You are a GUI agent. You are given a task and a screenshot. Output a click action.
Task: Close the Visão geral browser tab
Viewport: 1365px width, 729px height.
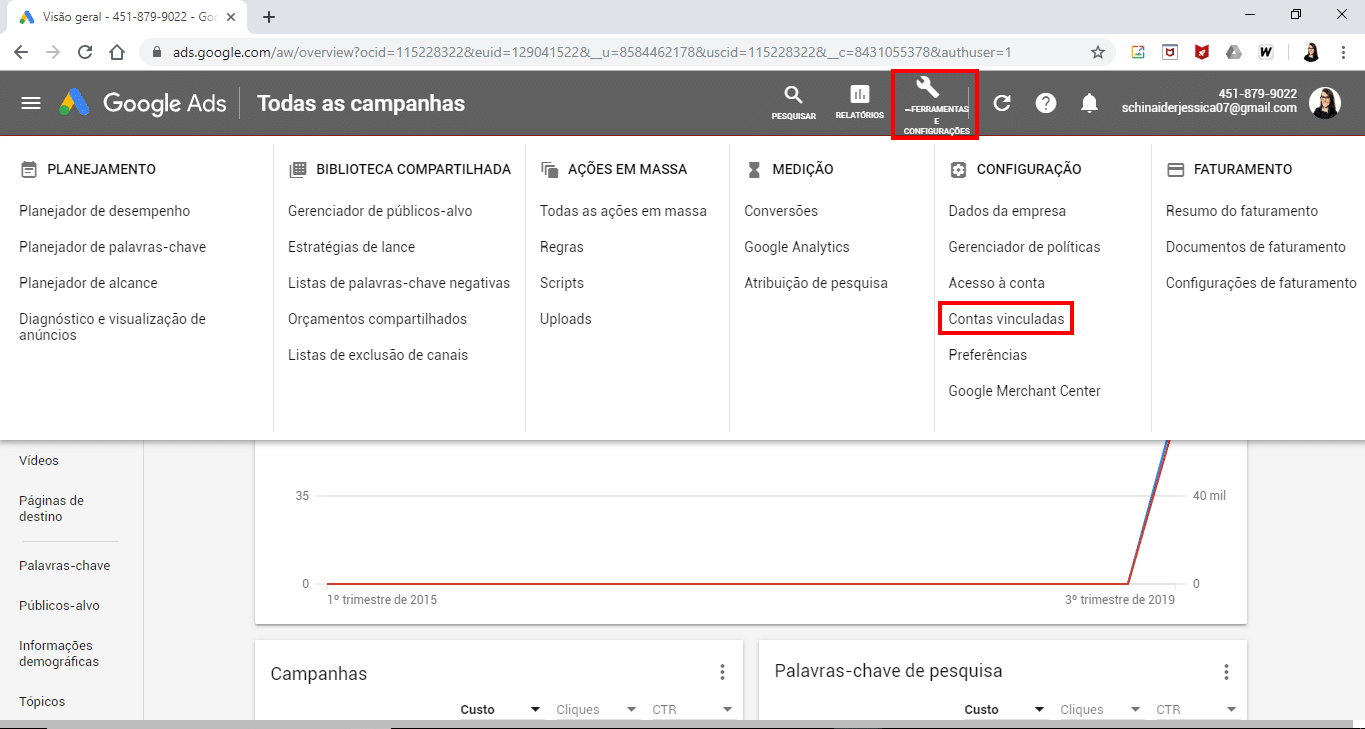click(233, 17)
